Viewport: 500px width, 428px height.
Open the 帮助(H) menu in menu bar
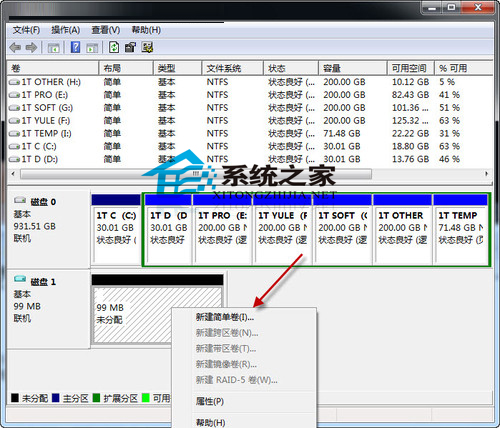pos(146,30)
